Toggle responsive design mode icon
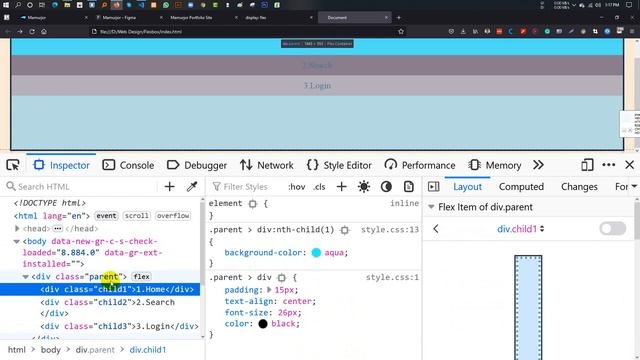This screenshot has width=640, height=360. [587, 165]
